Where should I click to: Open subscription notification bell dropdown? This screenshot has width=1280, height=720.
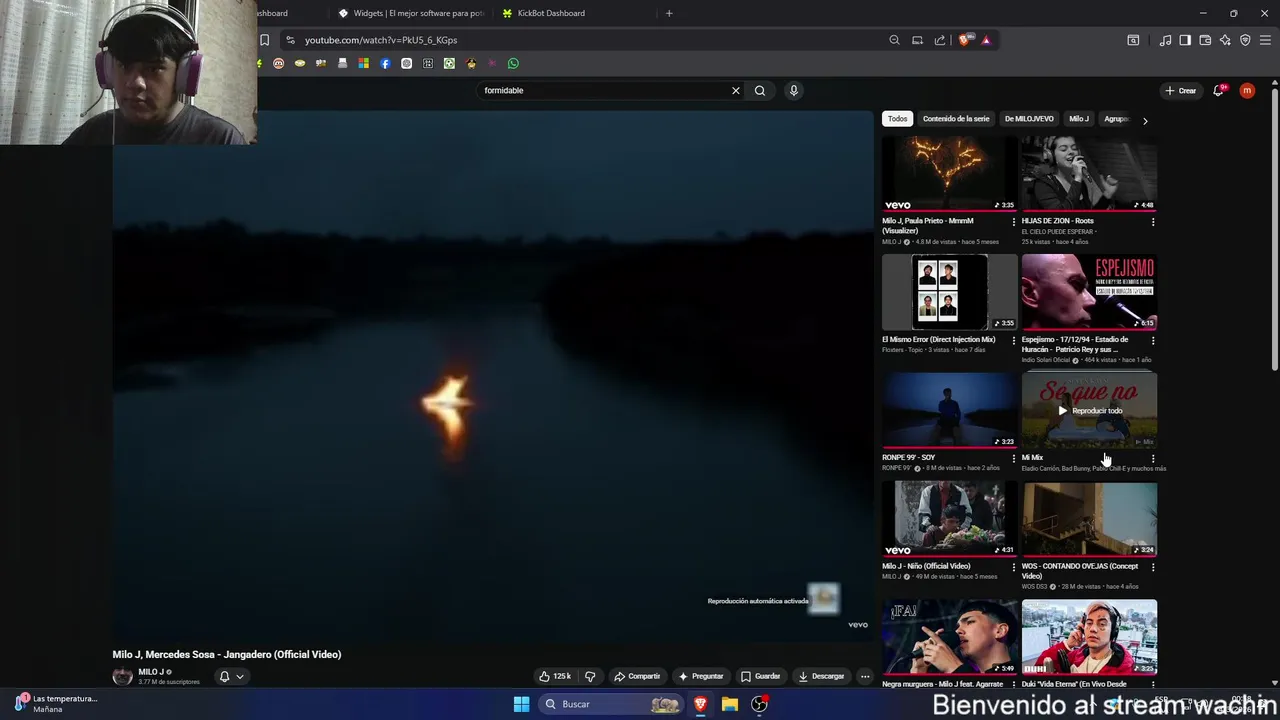[231, 676]
